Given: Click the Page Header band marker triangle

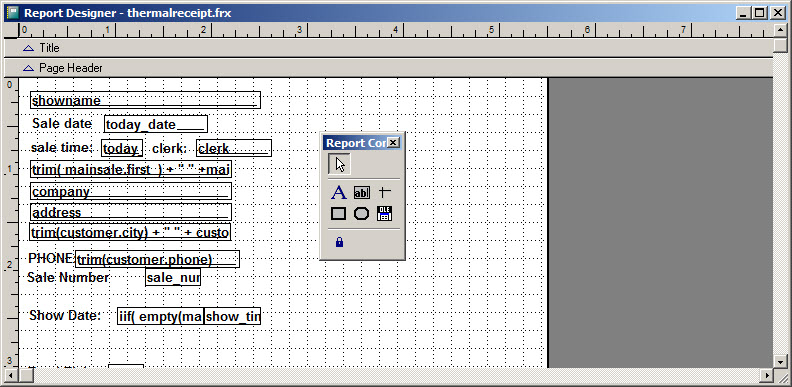Looking at the screenshot, I should pyautogui.click(x=29, y=68).
